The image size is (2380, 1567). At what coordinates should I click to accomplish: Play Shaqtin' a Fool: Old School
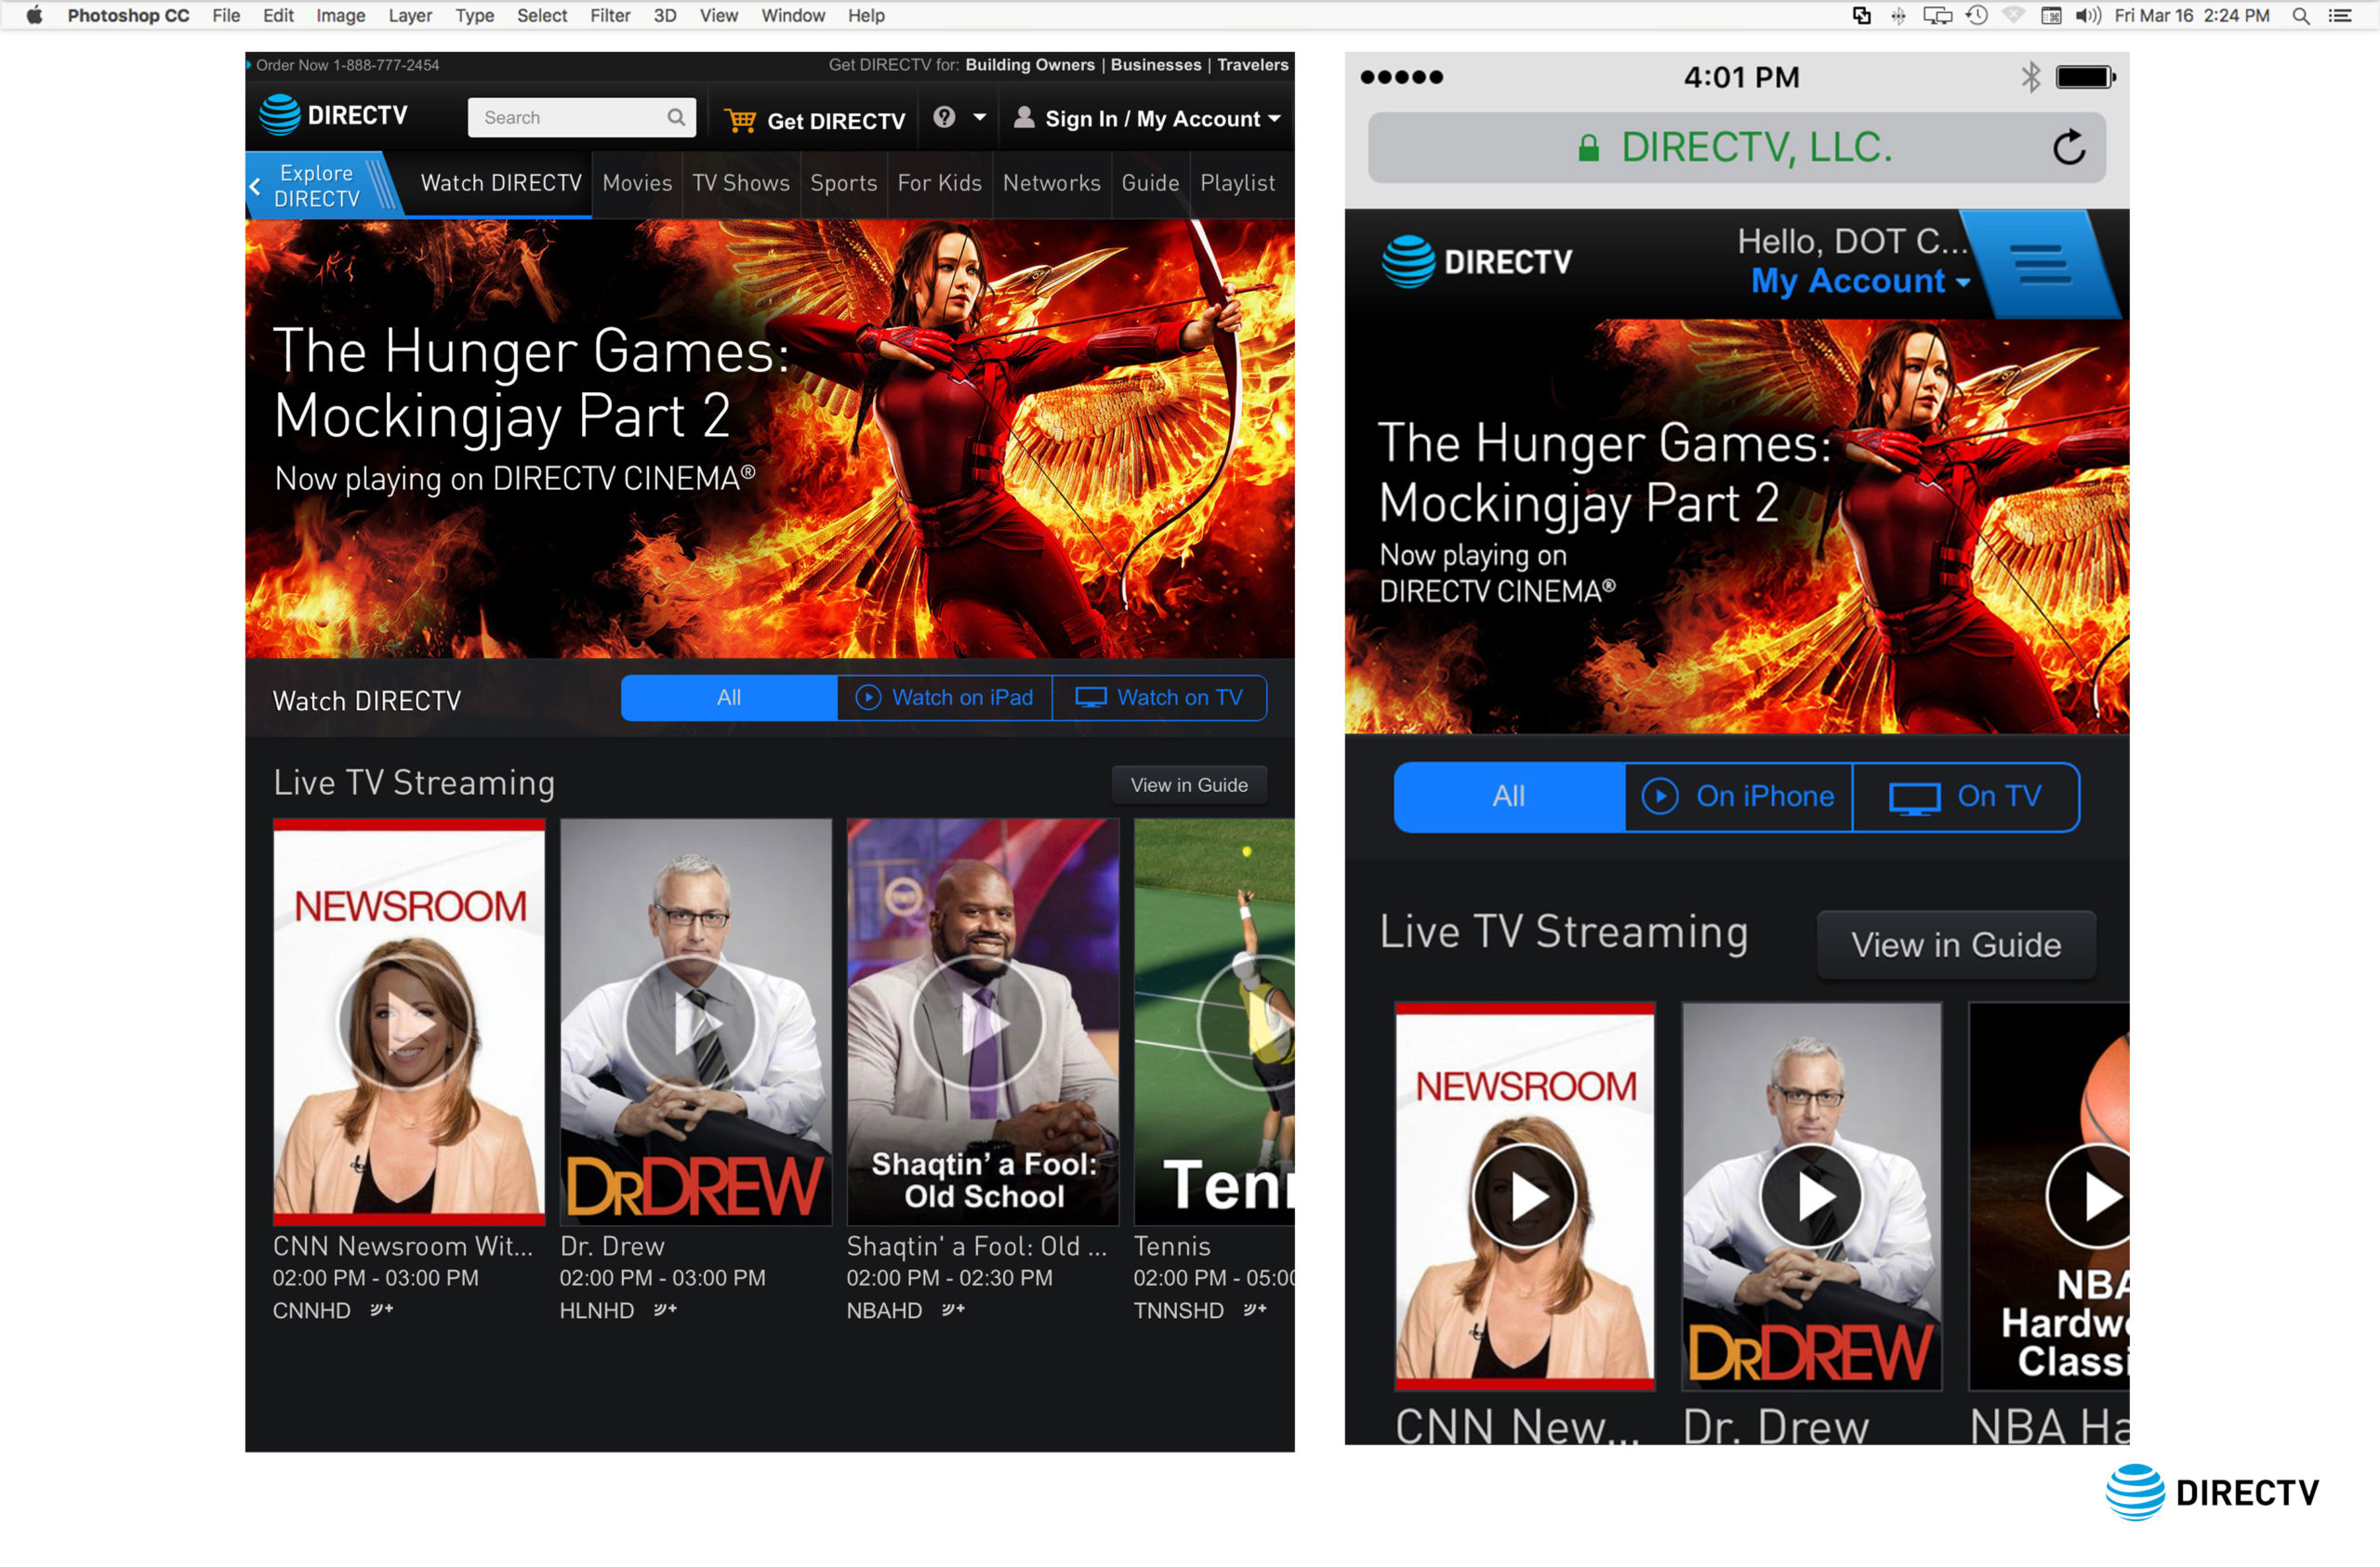980,1023
